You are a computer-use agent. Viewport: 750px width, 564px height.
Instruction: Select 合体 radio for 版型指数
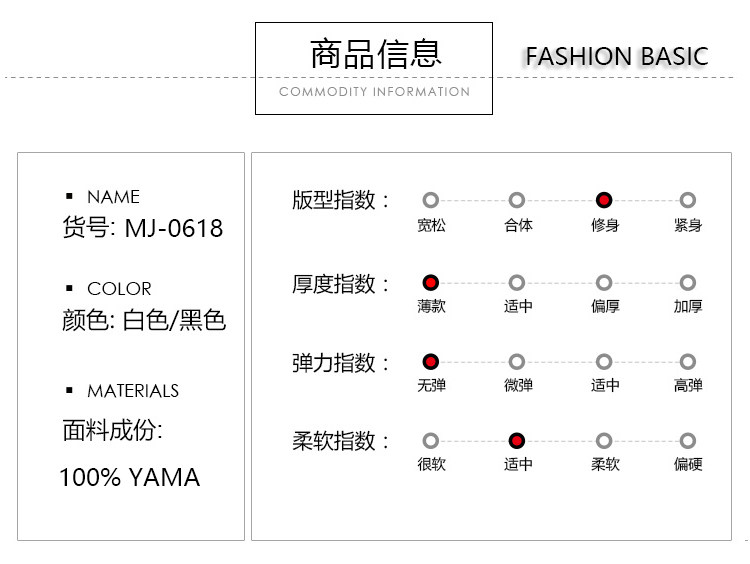(x=517, y=200)
